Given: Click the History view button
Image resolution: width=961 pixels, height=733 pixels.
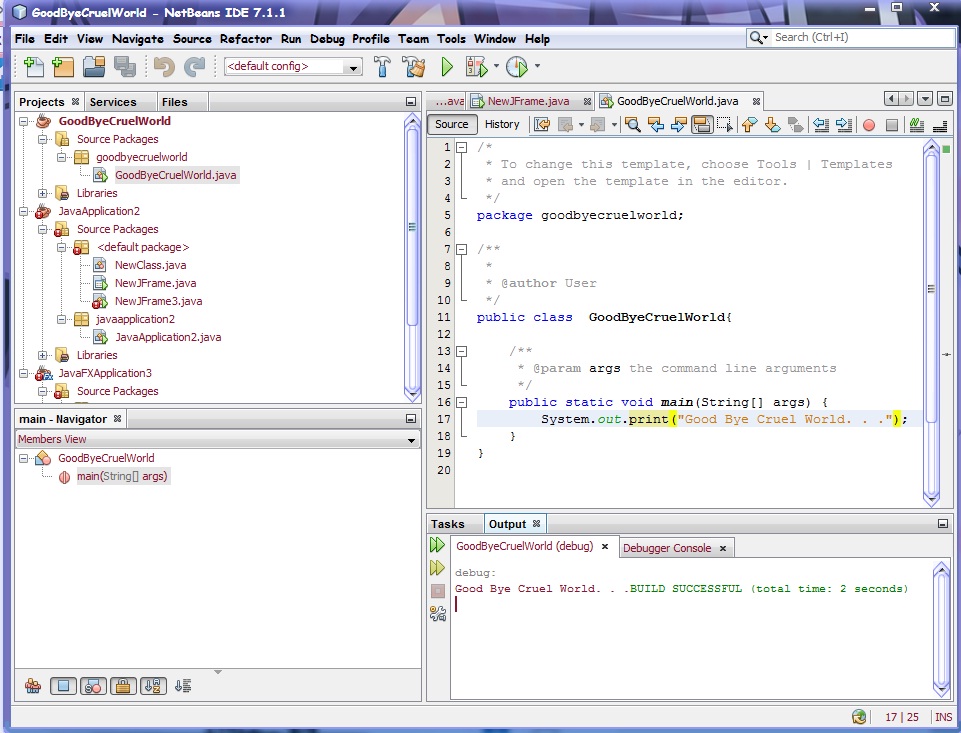Looking at the screenshot, I should click(x=502, y=124).
